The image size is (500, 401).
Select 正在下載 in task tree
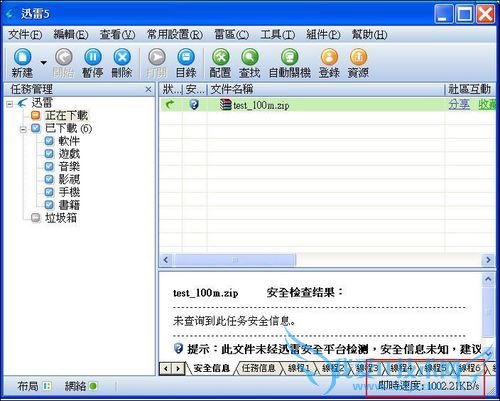pos(66,115)
